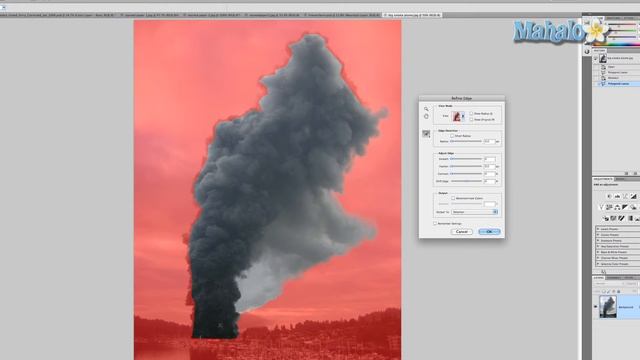Image resolution: width=640 pixels, height=360 pixels.
Task: Click the lock all padlock icon
Action: tap(619, 291)
